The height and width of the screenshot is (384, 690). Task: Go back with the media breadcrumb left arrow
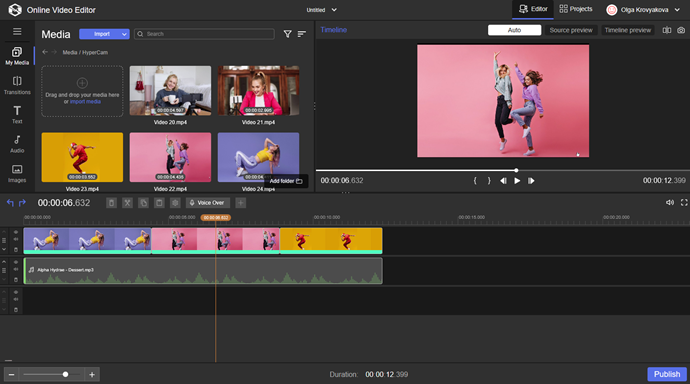[x=45, y=52]
